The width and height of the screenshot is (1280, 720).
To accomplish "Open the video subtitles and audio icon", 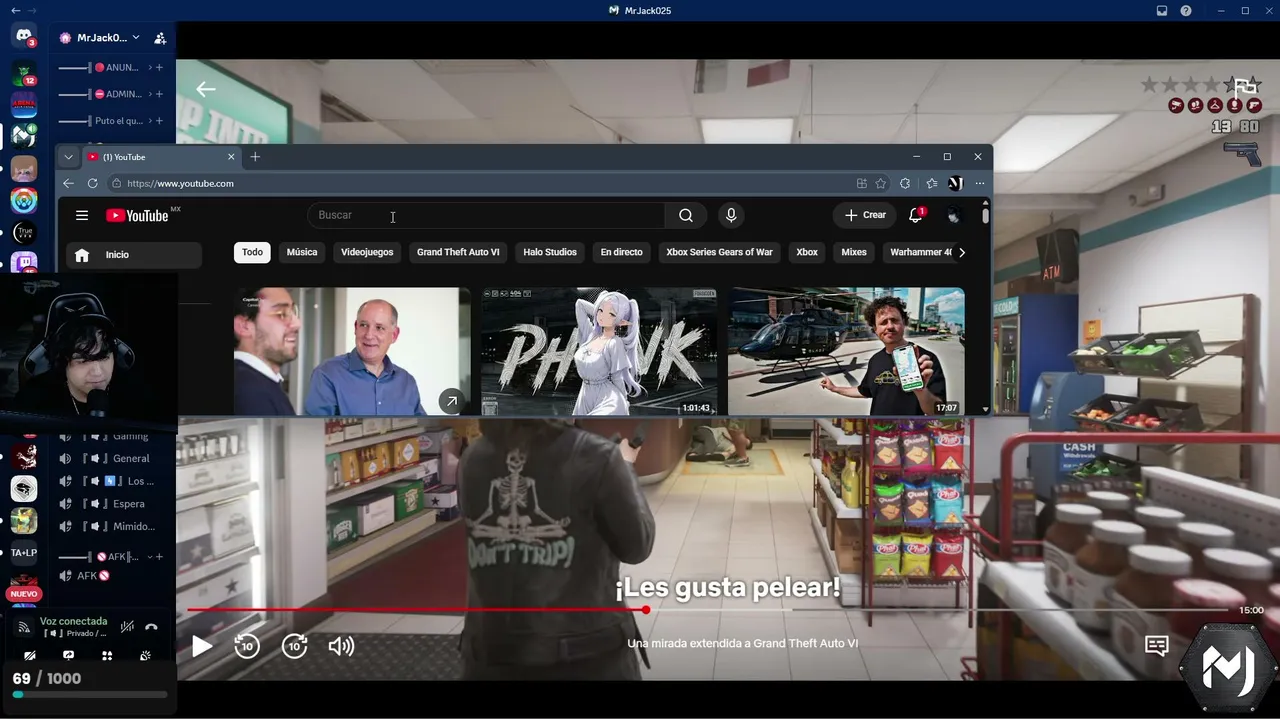I will tap(1157, 646).
